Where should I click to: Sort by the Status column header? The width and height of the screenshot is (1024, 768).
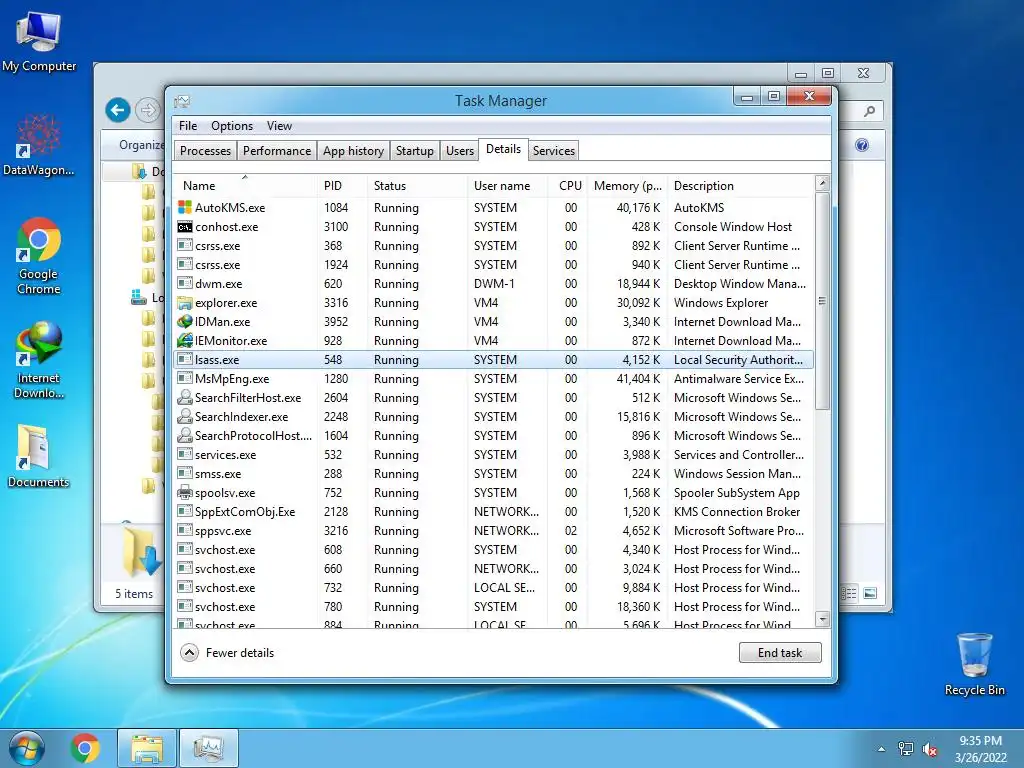417,185
